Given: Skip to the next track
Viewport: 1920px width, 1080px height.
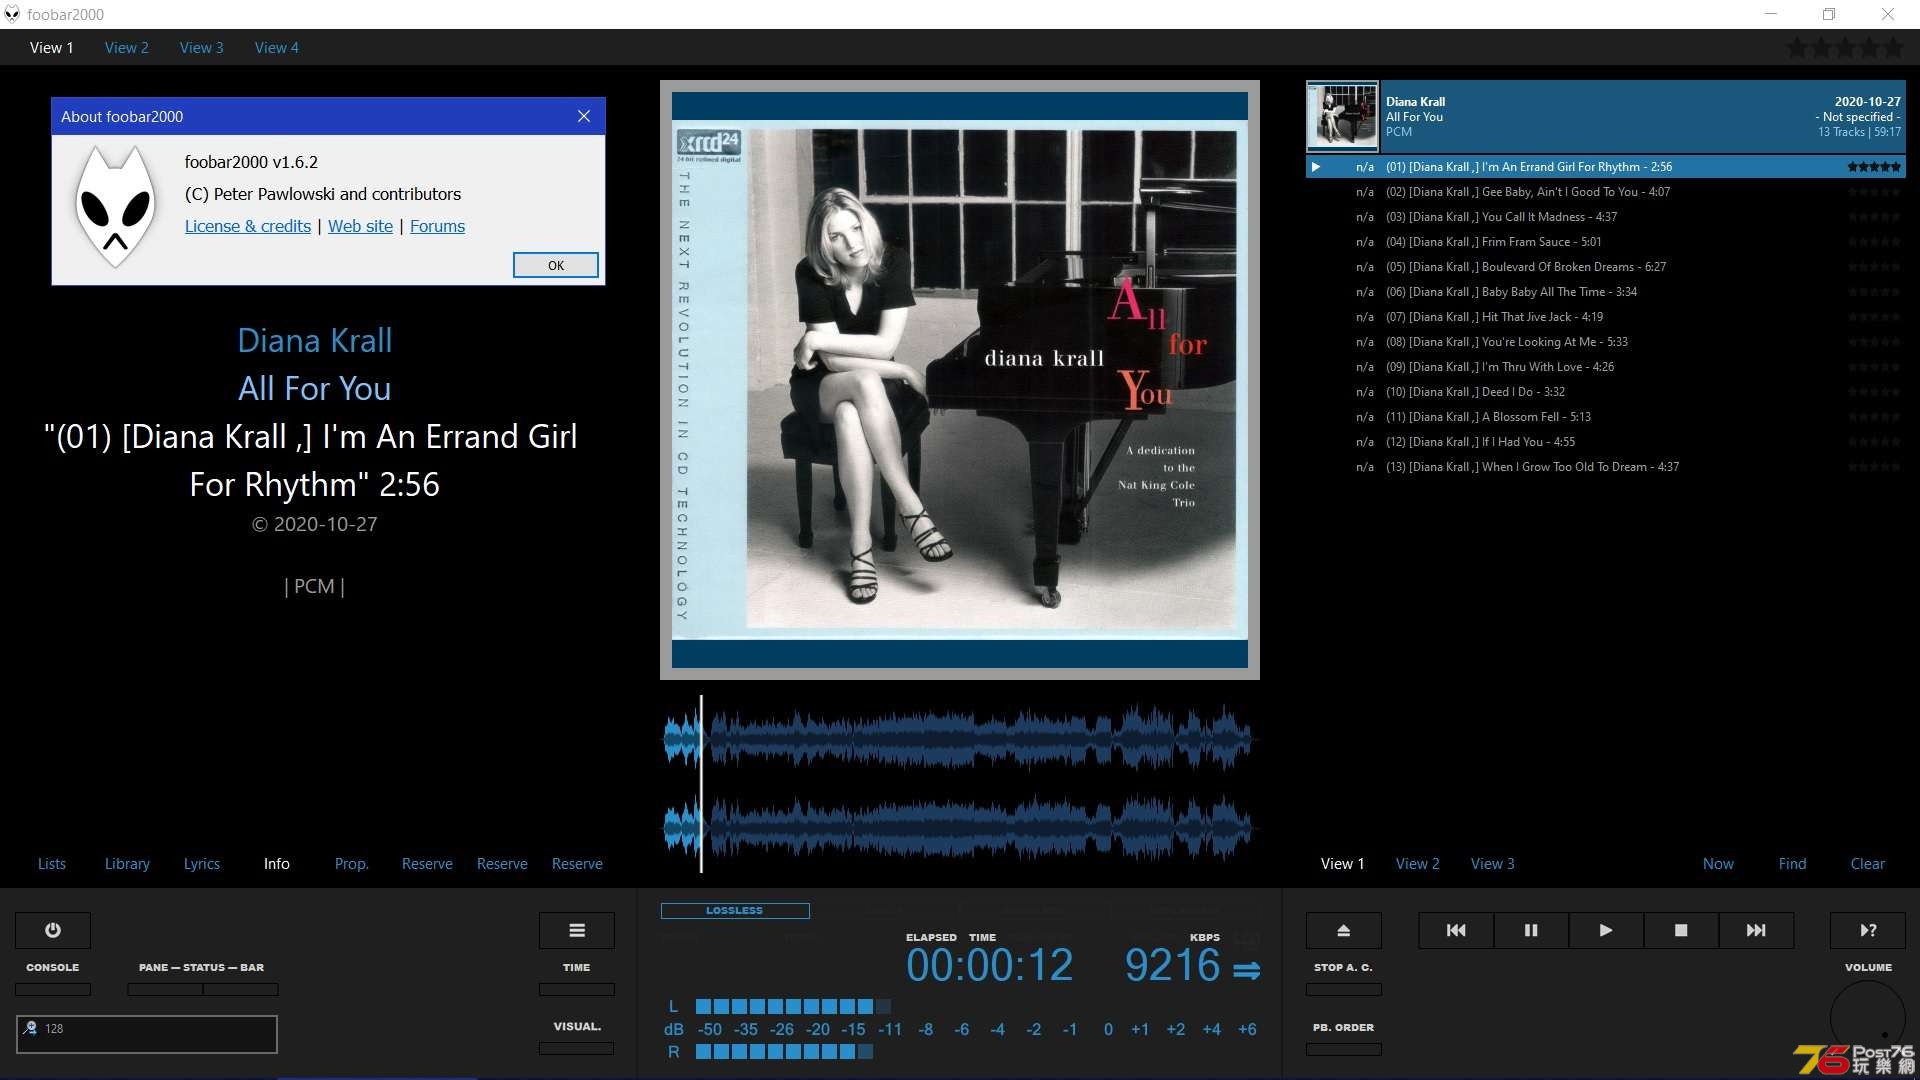Looking at the screenshot, I should point(1756,930).
